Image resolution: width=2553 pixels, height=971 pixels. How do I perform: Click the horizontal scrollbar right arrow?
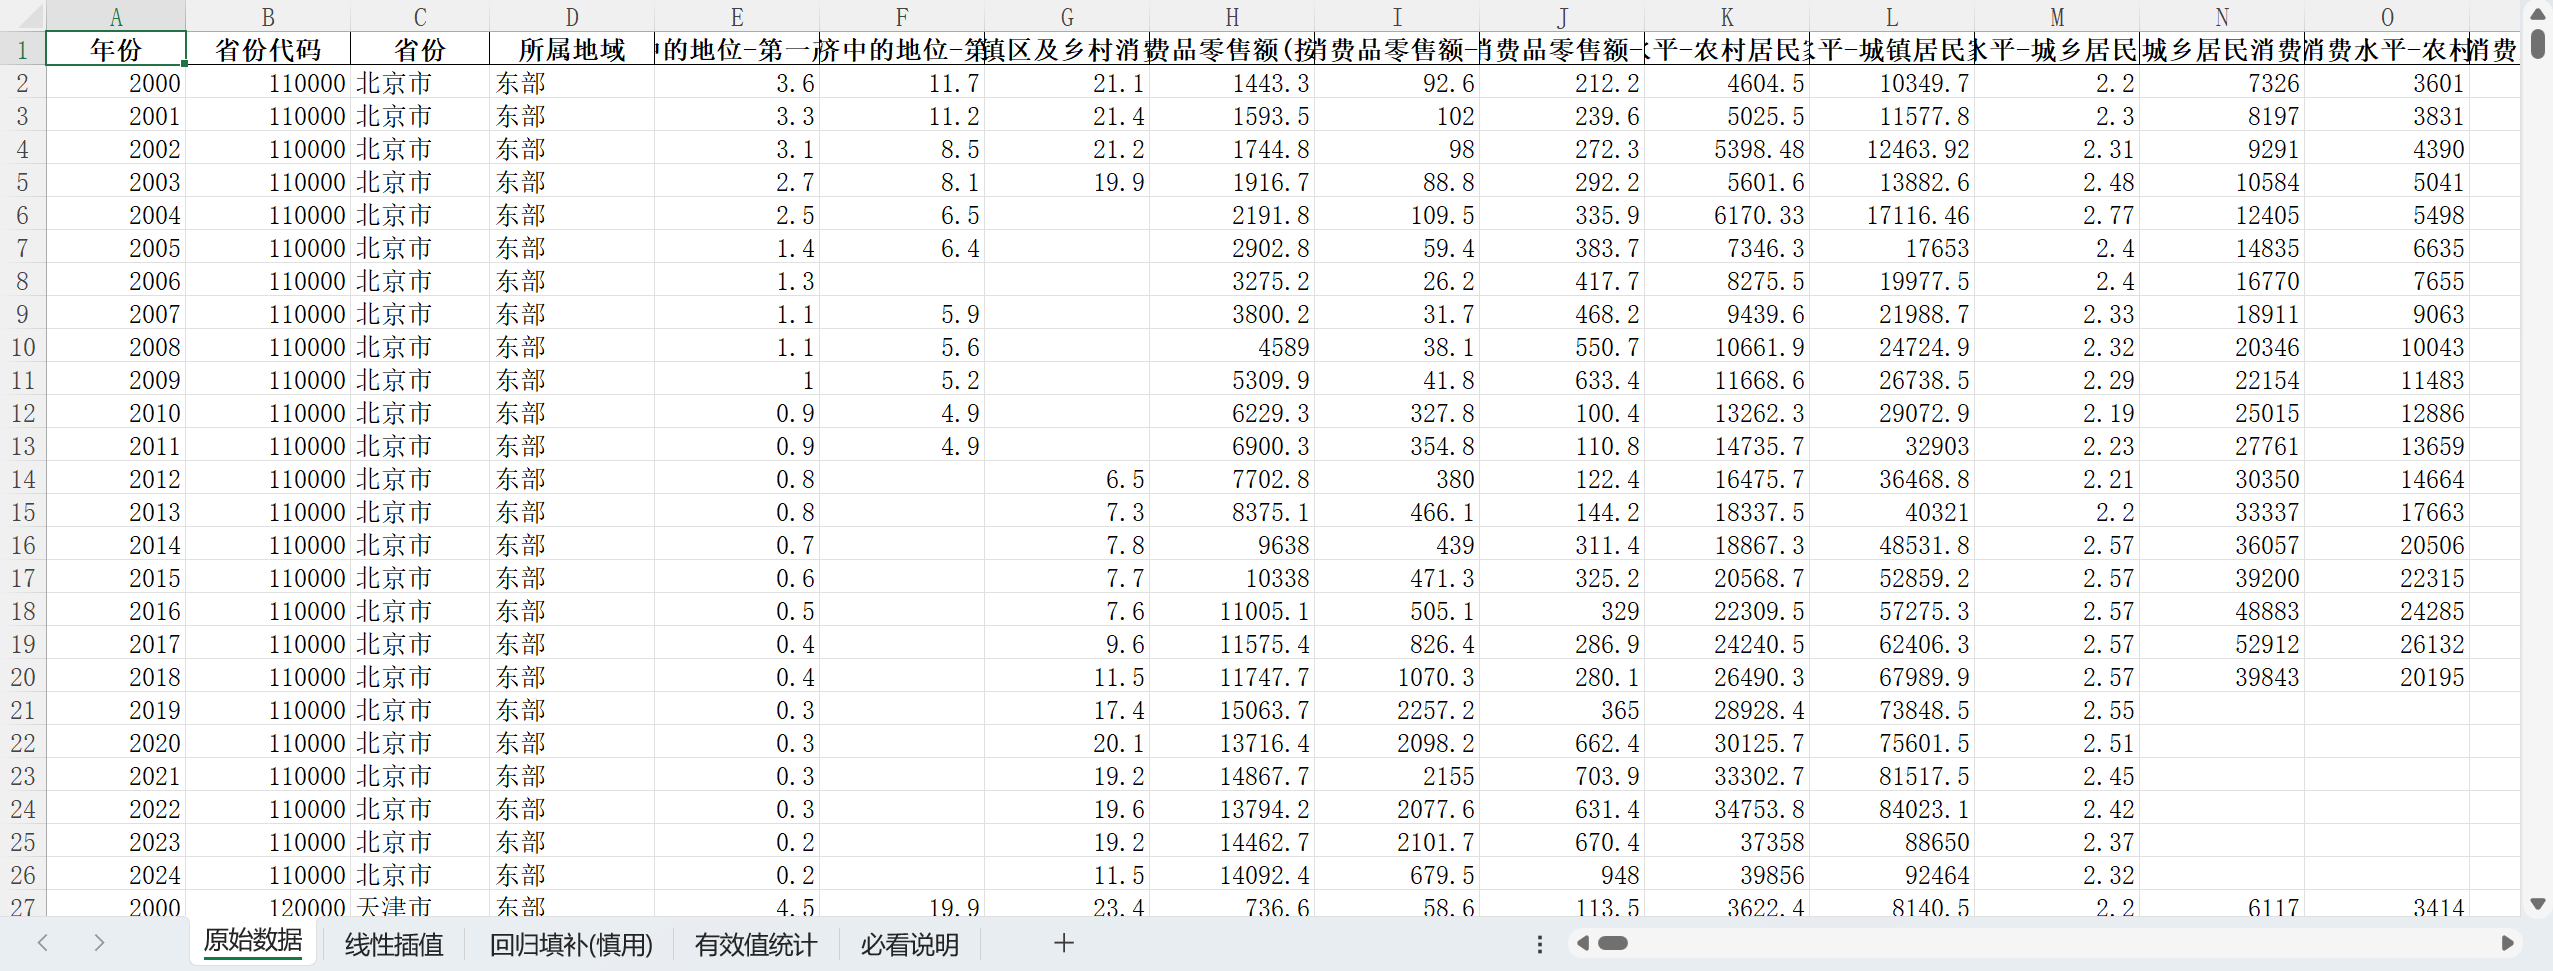2507,943
